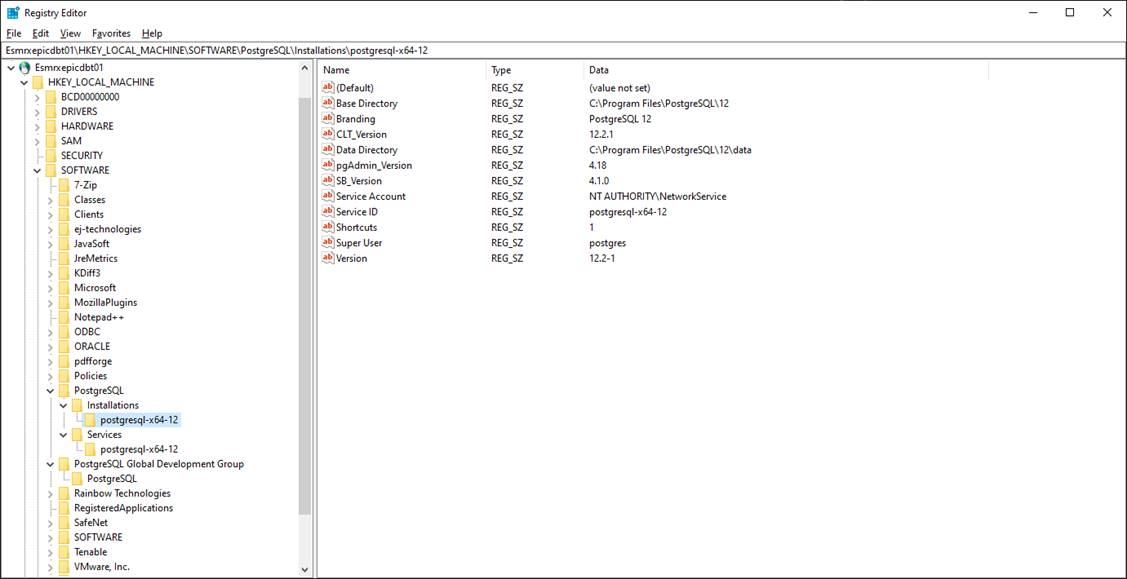Click the string icon beside SB_Version
The width and height of the screenshot is (1127, 579).
pyautogui.click(x=328, y=180)
